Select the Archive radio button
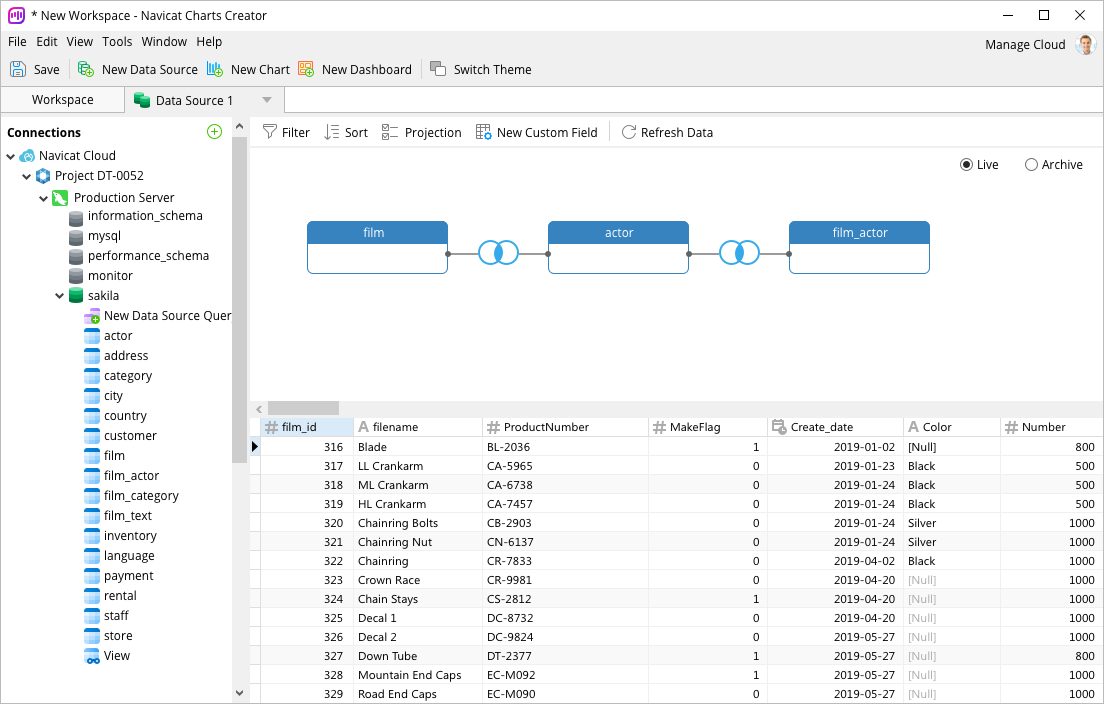The image size is (1104, 704). [x=1031, y=165]
